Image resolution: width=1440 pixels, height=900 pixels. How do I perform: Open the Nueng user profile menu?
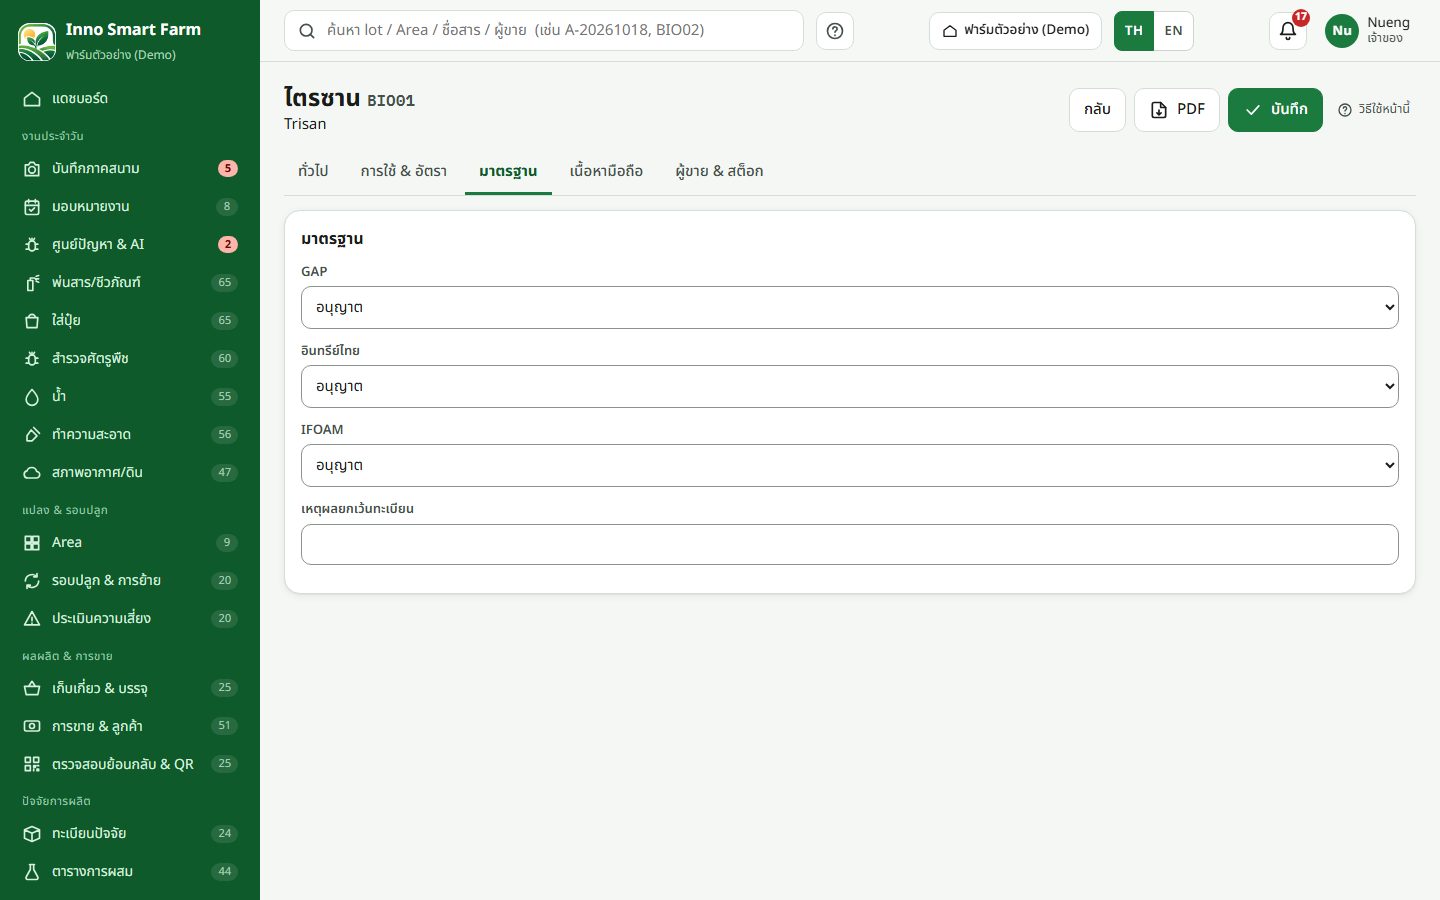point(1368,31)
